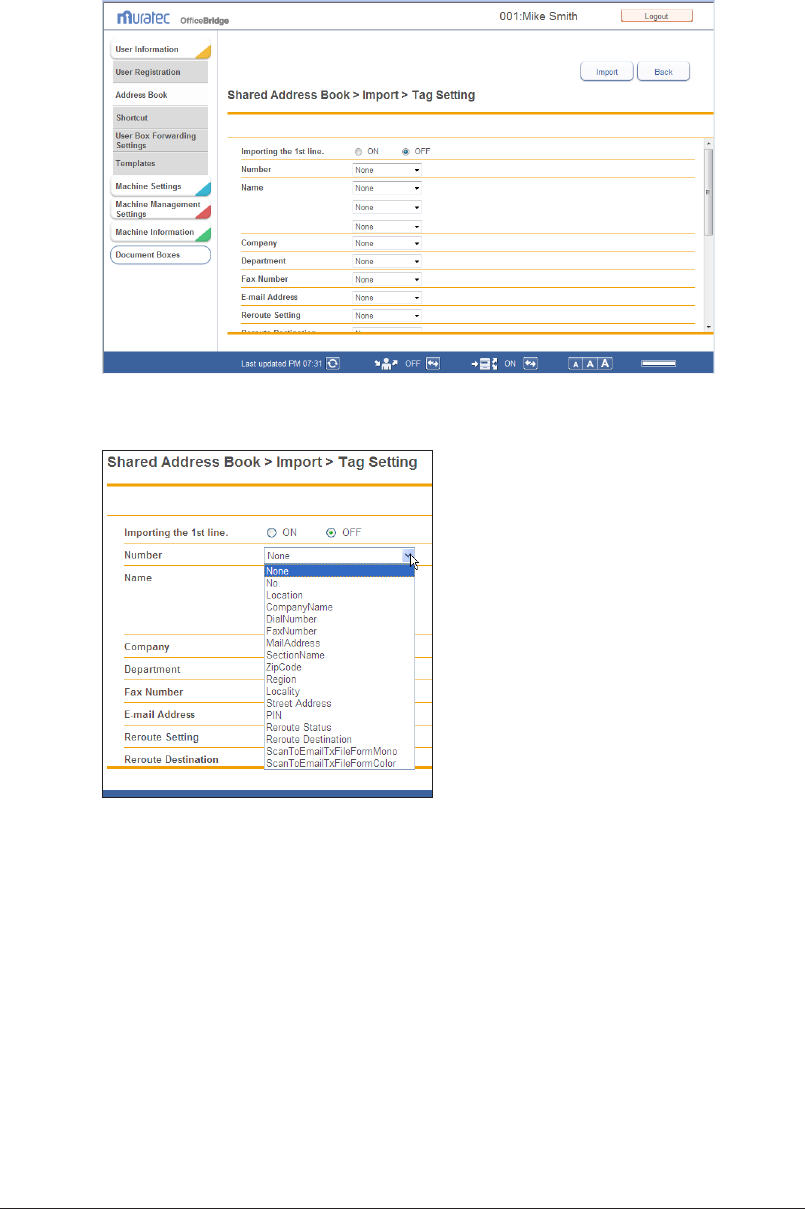Open the E-mail Address tag dropdown

point(387,297)
